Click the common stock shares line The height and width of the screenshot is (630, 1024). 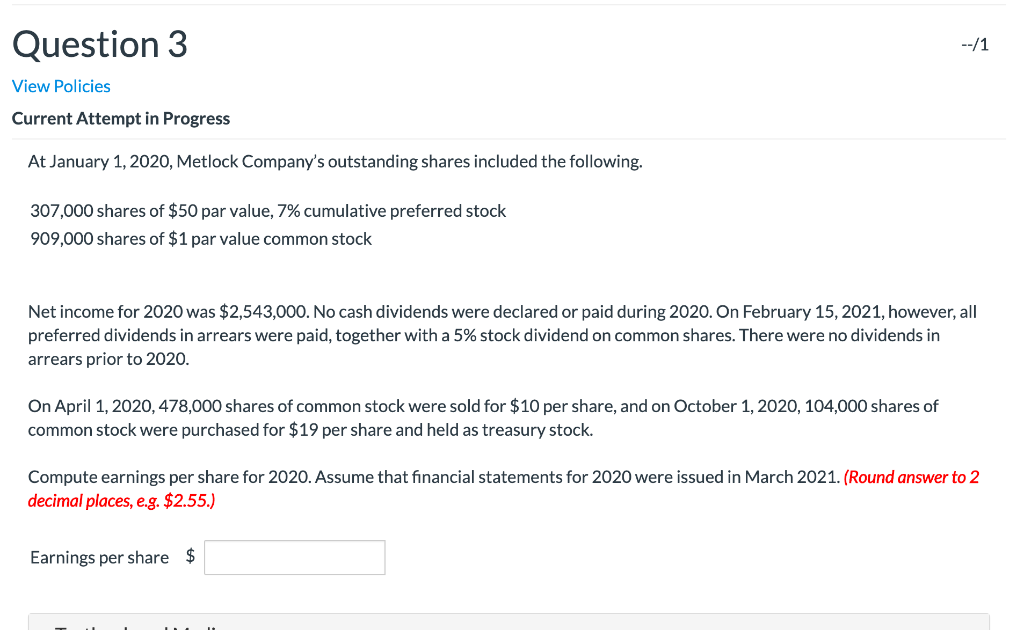(201, 239)
